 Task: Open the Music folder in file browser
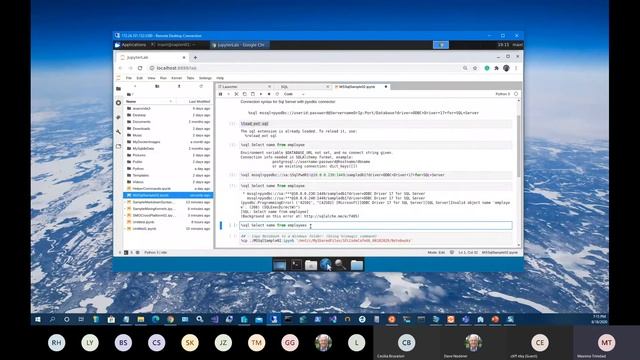pyautogui.click(x=169, y=135)
